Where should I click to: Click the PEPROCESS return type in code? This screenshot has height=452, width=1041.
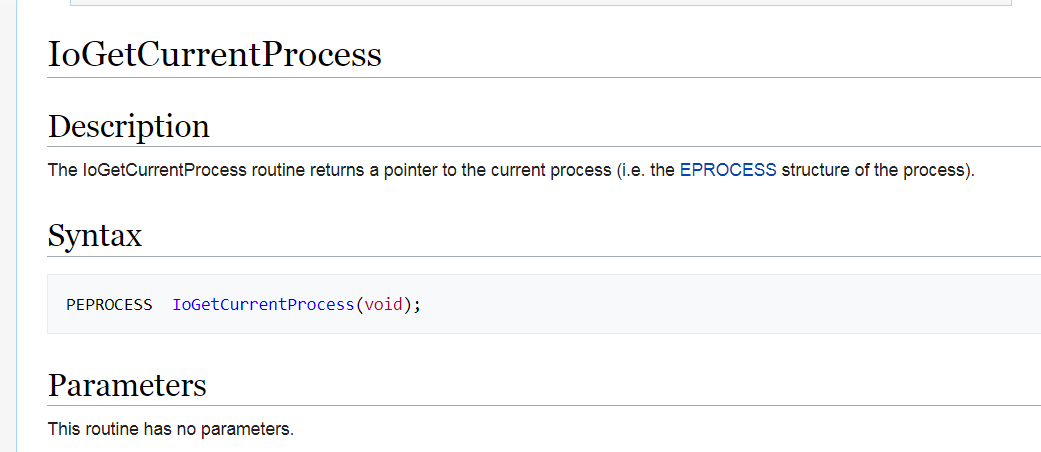coord(109,304)
